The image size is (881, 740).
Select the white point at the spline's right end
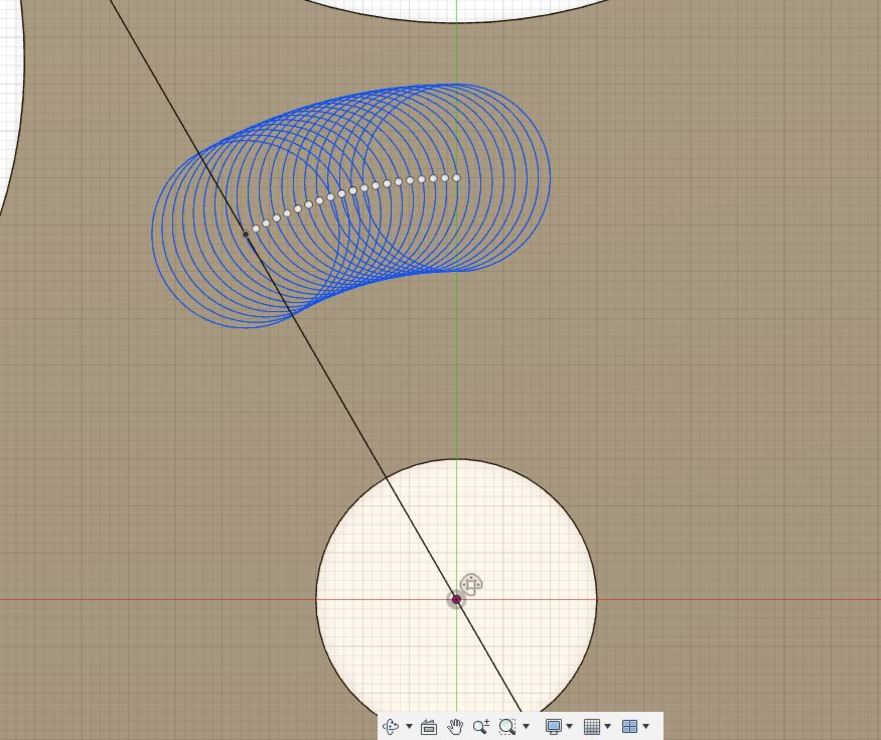456,178
